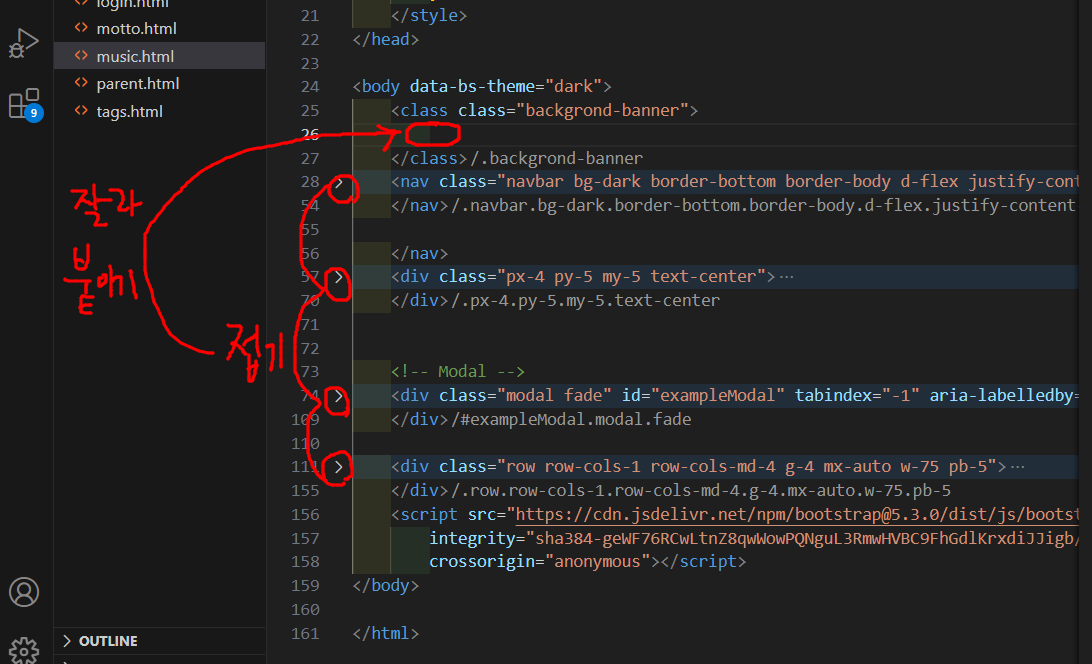
Task: Place cursor on empty line 26
Action: 715,134
